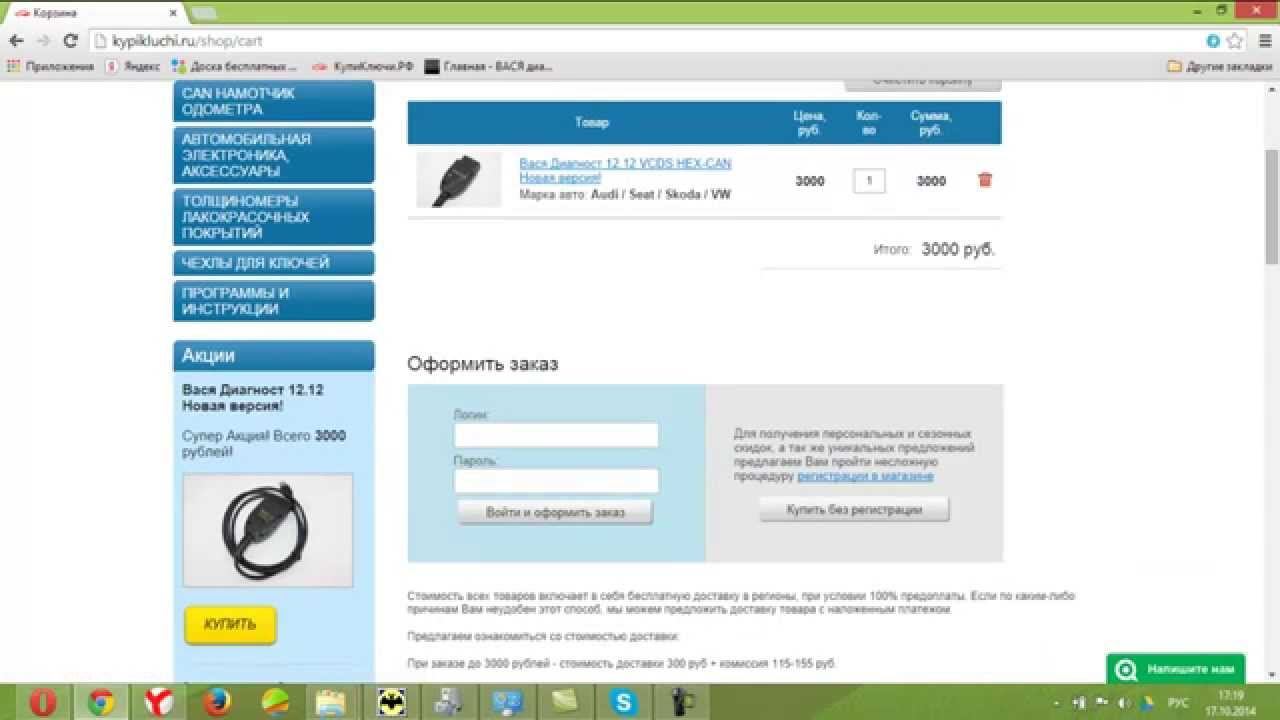Viewport: 1280px width, 720px height.
Task: Click the РУС language indicator
Action: [1178, 702]
